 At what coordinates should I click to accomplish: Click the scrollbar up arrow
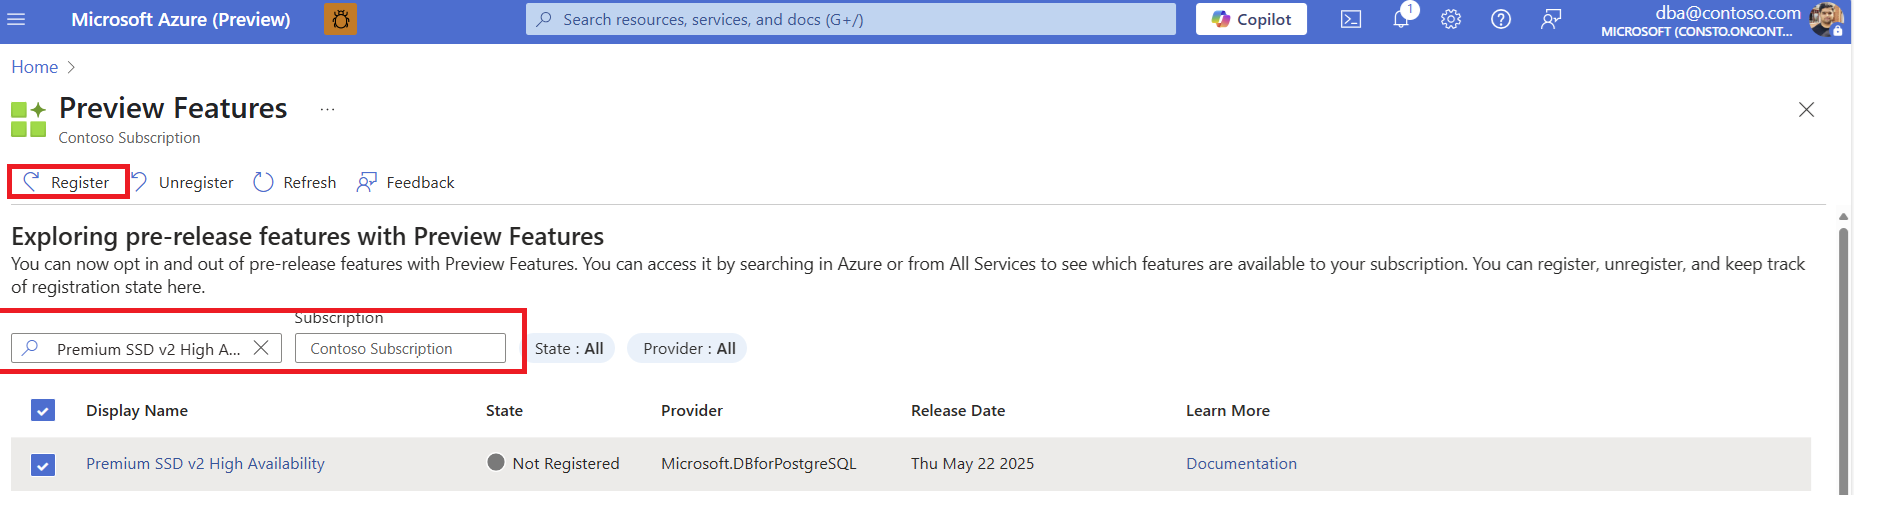click(x=1843, y=216)
